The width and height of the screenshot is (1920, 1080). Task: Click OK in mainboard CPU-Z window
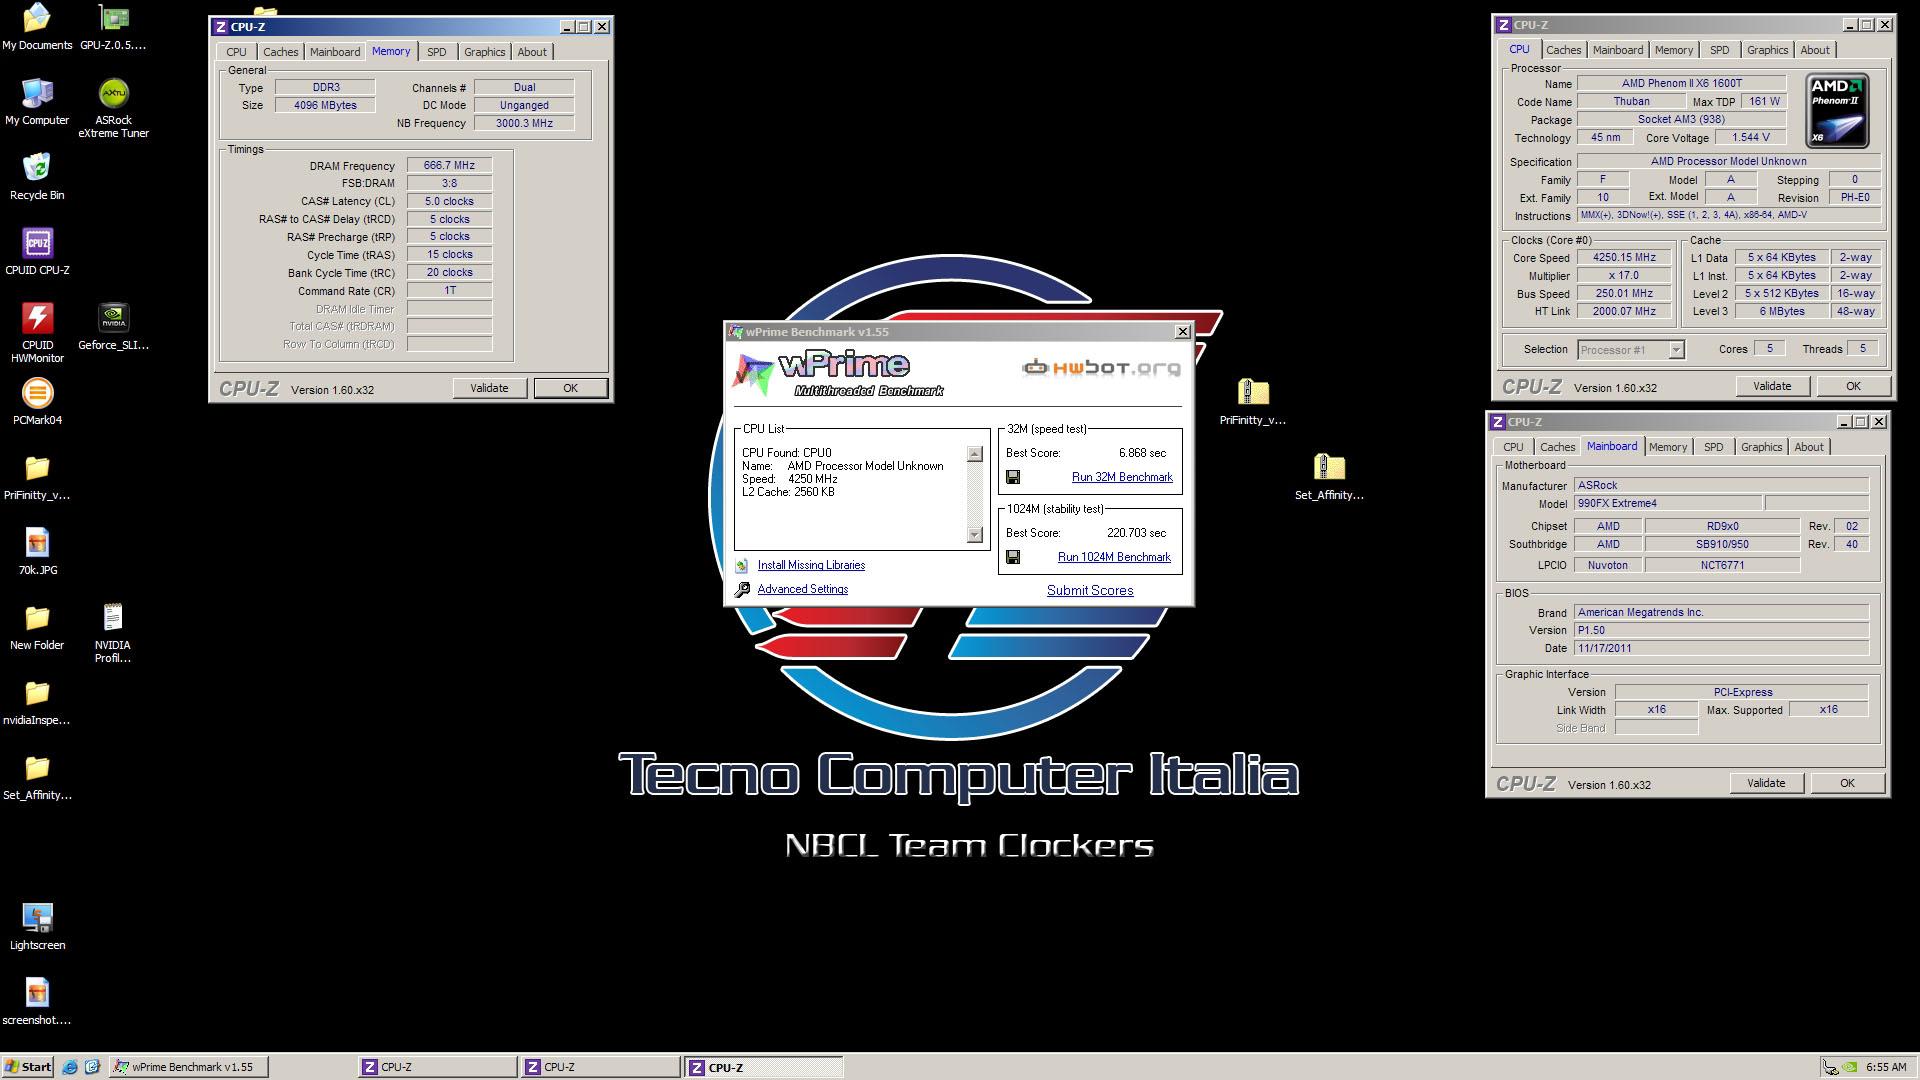click(1847, 783)
